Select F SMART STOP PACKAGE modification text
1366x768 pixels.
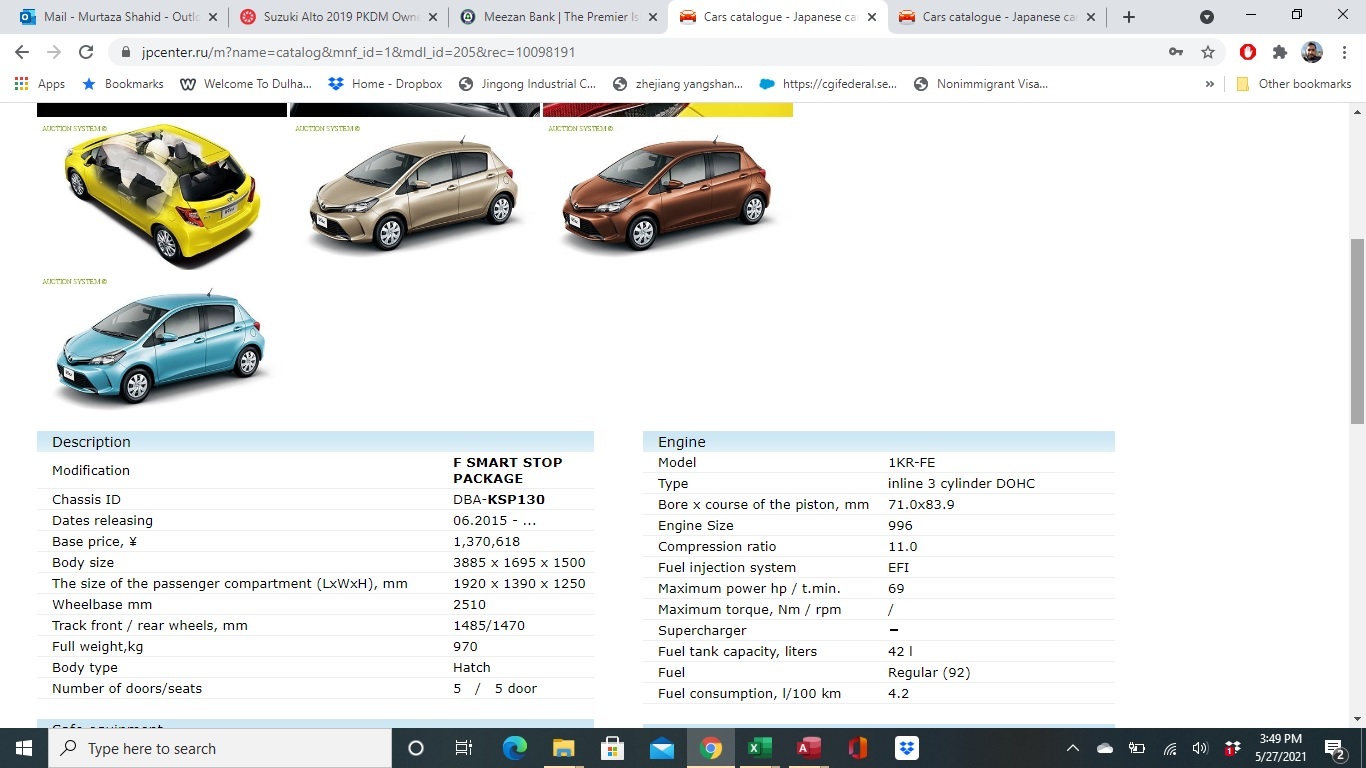coord(508,470)
